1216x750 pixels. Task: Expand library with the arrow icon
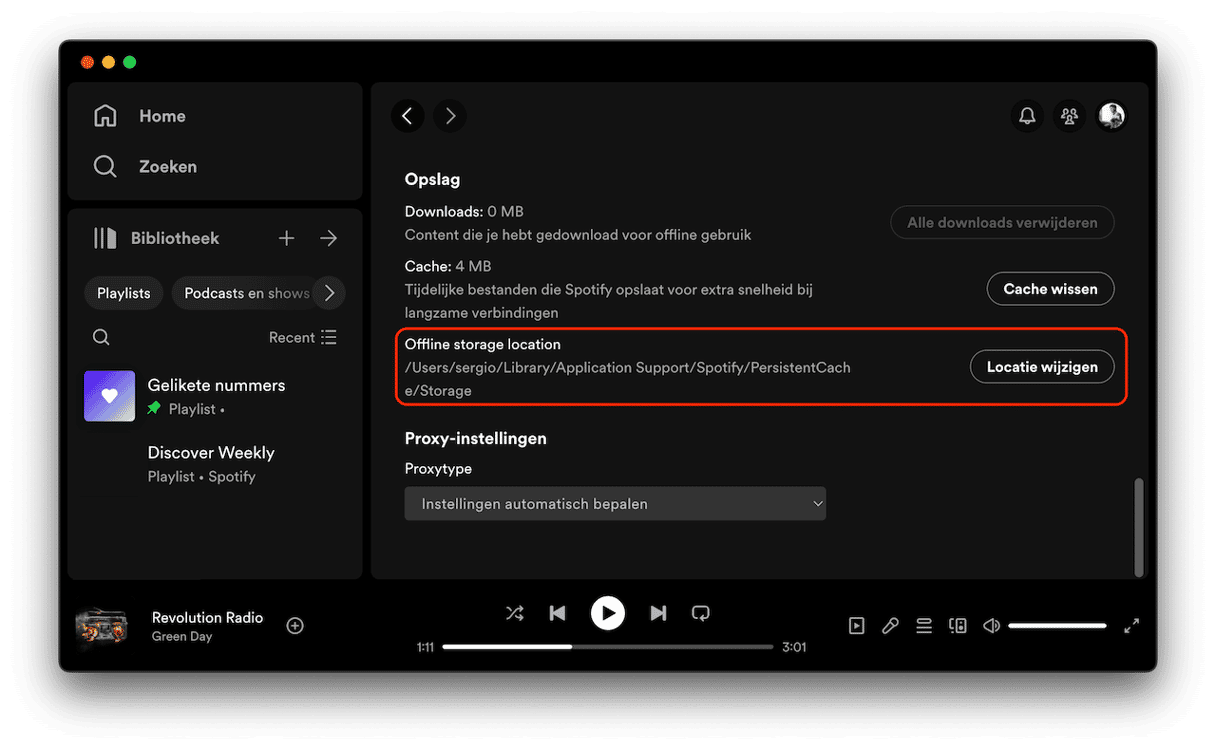tap(328, 238)
